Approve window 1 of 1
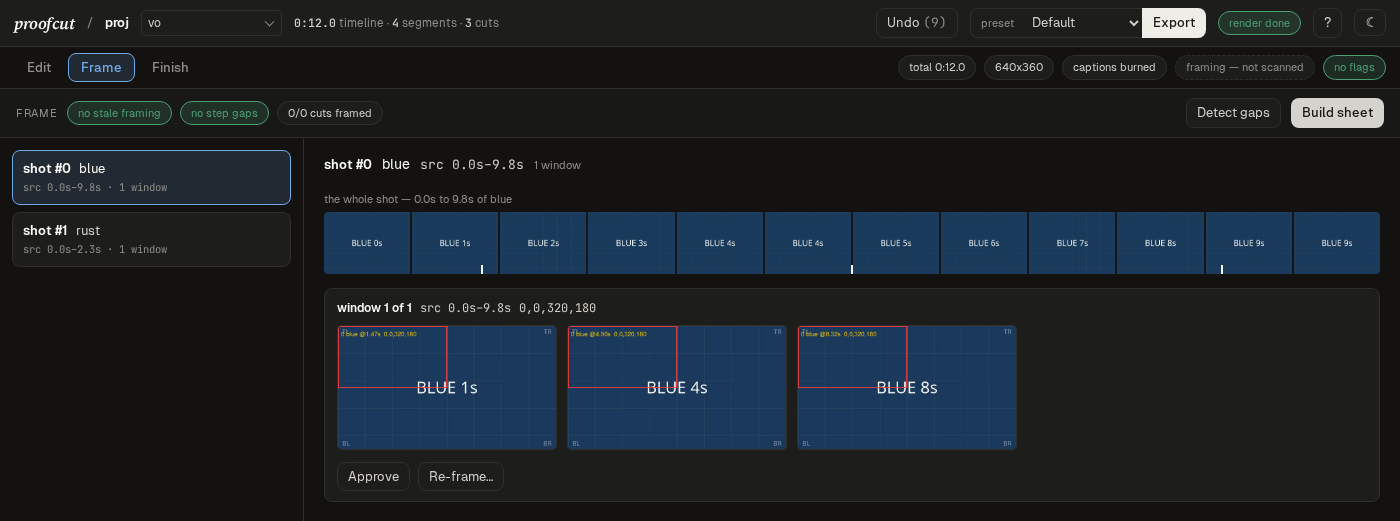The image size is (1400, 521). click(373, 477)
